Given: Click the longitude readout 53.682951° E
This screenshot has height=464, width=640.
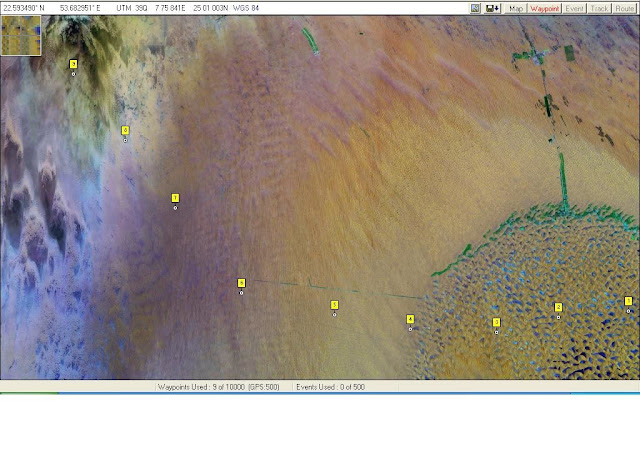Looking at the screenshot, I should tap(80, 8).
